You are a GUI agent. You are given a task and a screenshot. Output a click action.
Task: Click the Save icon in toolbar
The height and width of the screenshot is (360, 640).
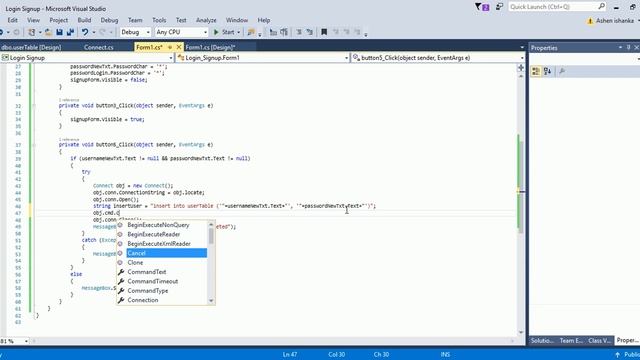[x=60, y=32]
